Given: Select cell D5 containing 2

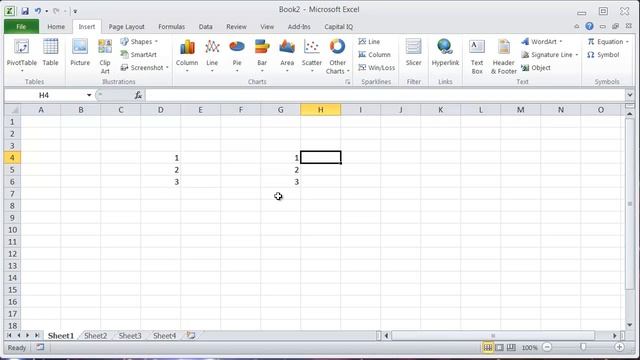Looking at the screenshot, I should click(x=161, y=170).
